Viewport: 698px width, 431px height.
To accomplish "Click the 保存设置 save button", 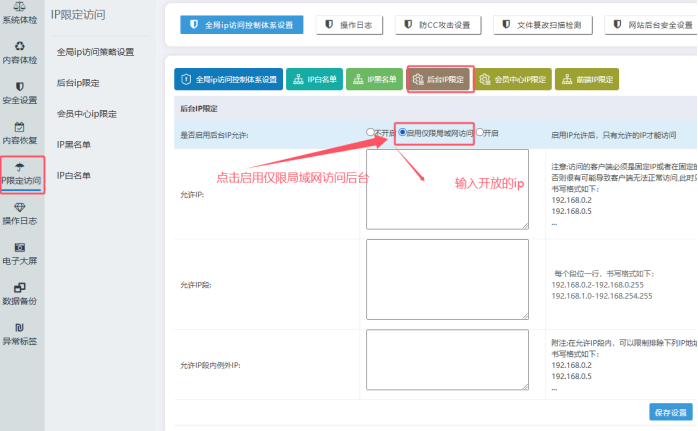I will click(x=670, y=412).
